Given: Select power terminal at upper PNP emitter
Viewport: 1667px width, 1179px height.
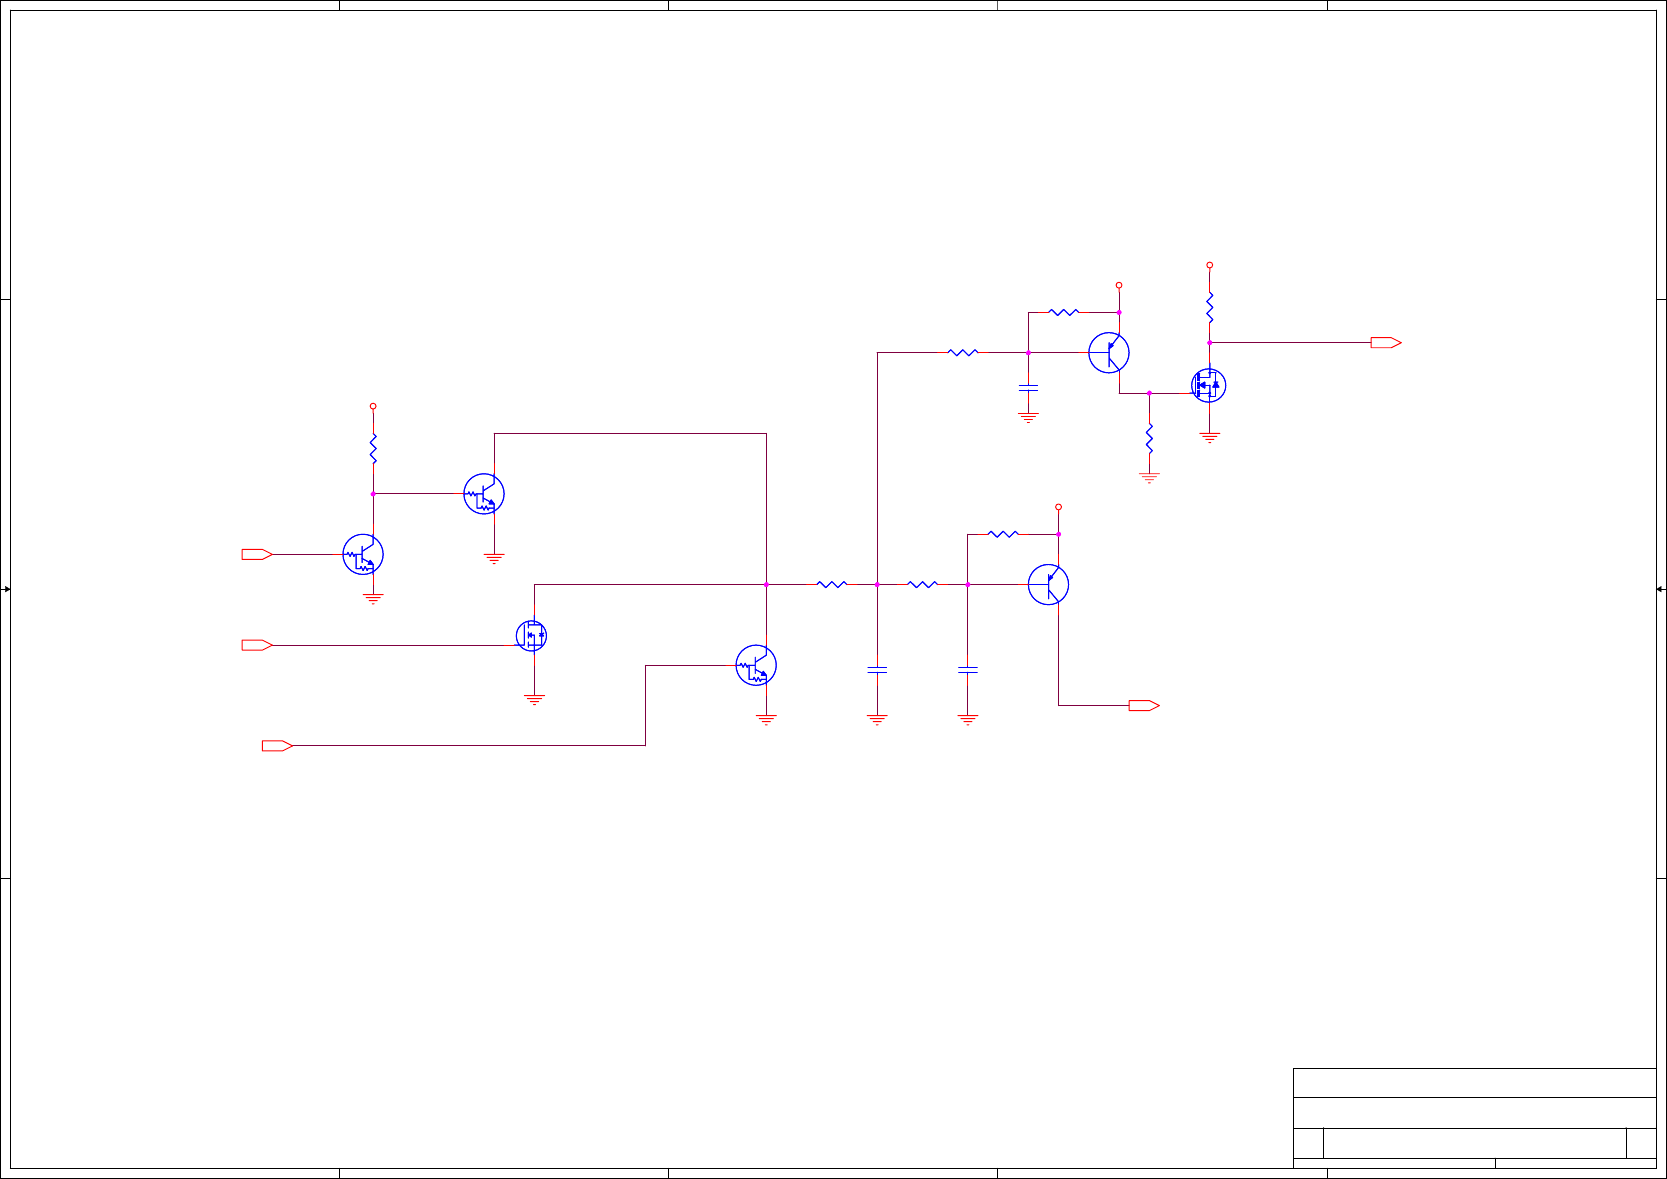Looking at the screenshot, I should tap(1119, 286).
